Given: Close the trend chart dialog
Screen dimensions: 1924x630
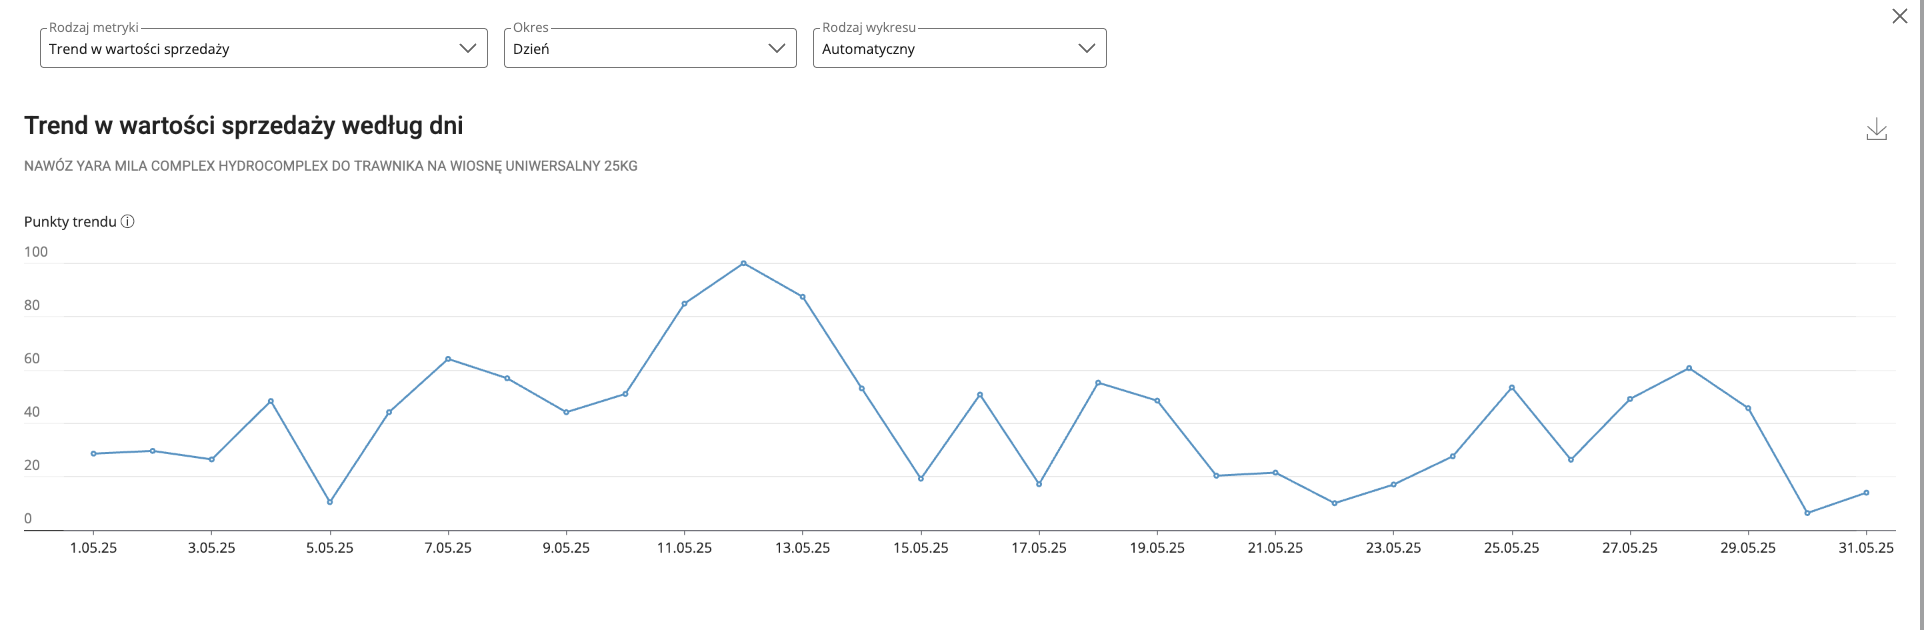Looking at the screenshot, I should pos(1899,16).
